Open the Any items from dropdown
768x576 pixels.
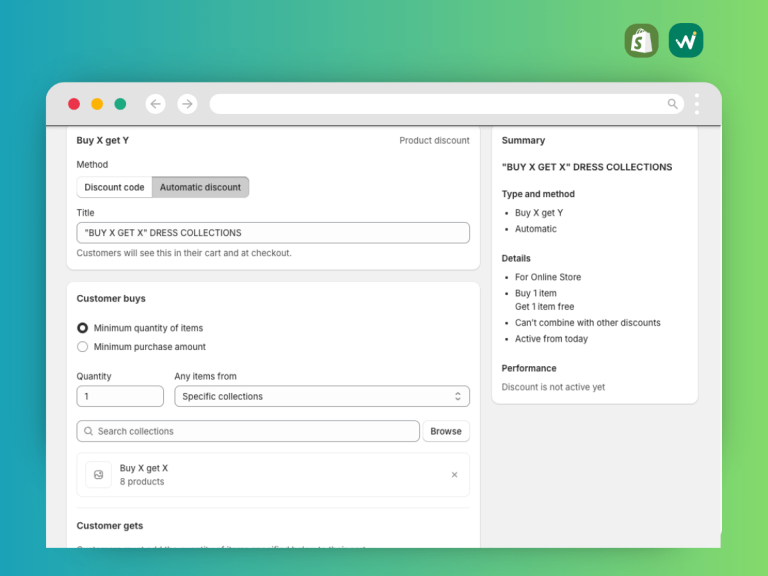322,396
